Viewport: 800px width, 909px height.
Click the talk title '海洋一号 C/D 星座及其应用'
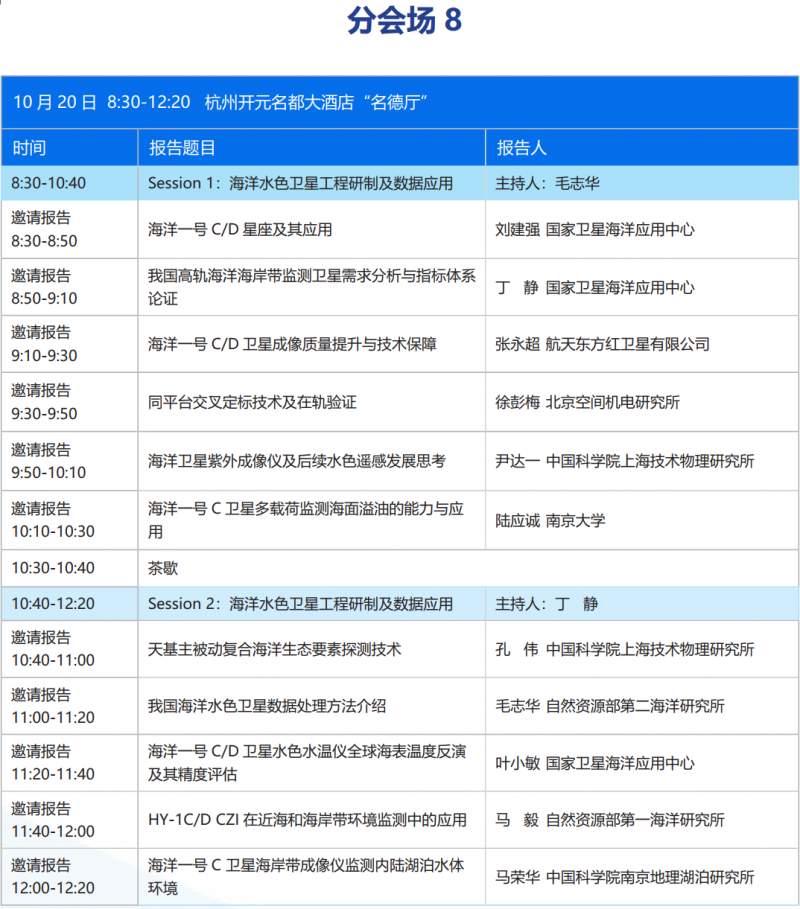240,229
